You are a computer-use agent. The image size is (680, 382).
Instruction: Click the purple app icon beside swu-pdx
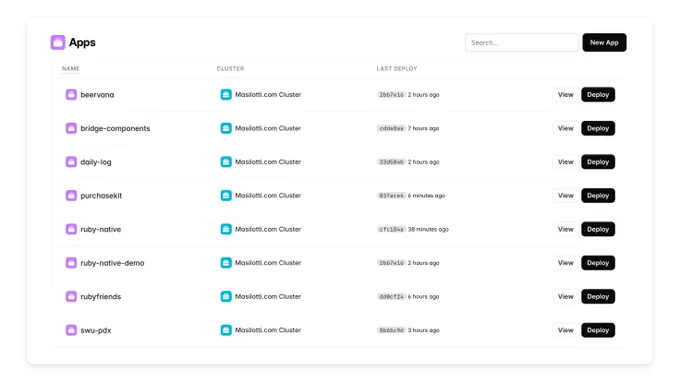[x=71, y=330]
